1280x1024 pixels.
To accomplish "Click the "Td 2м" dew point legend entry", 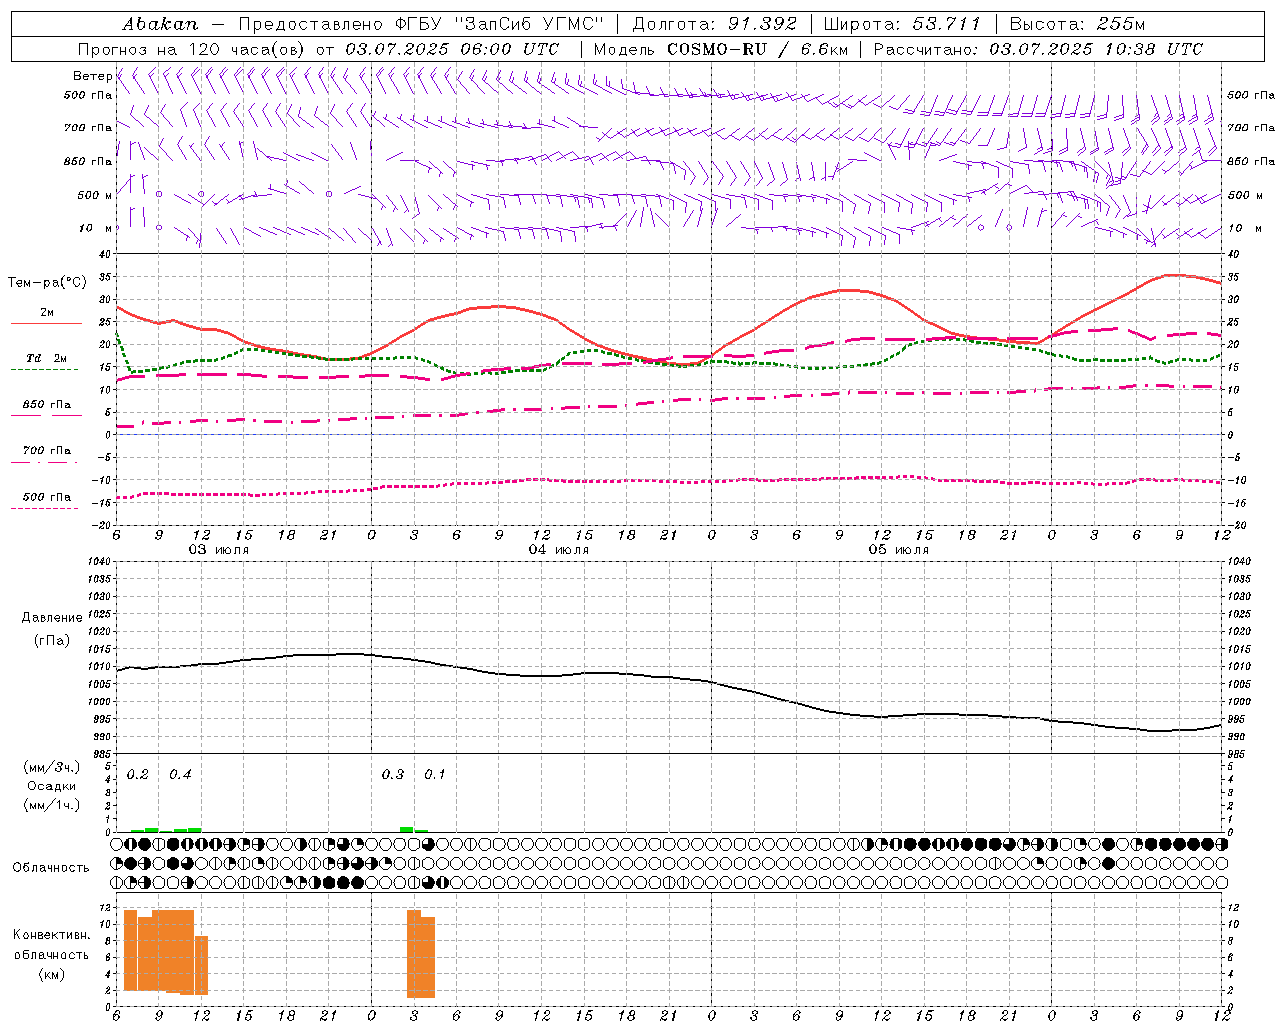I will click(47, 358).
